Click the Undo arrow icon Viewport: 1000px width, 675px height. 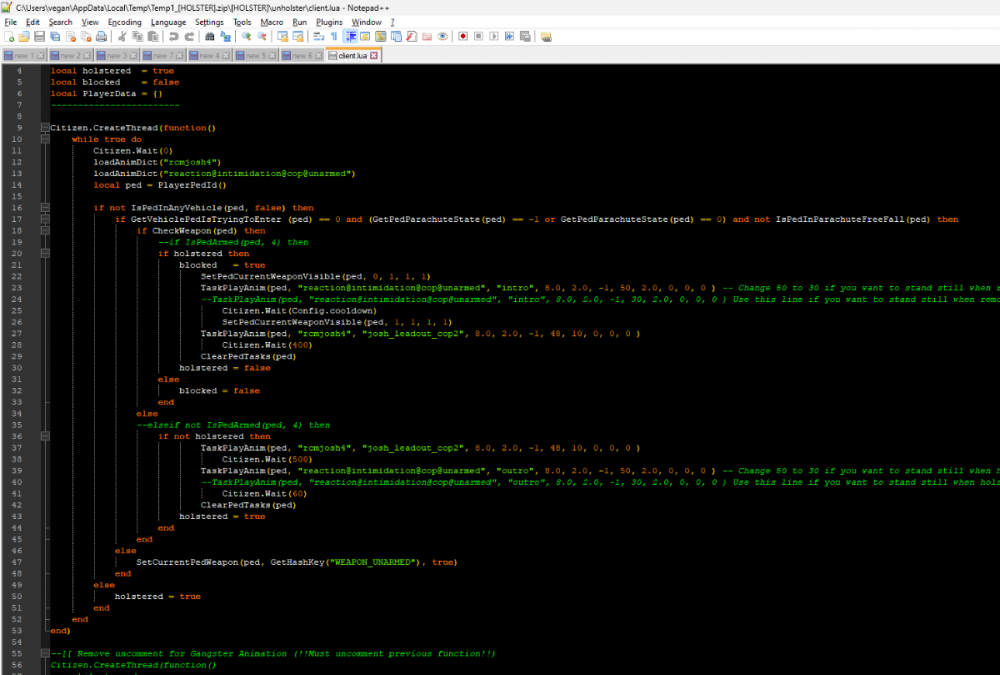pos(173,37)
